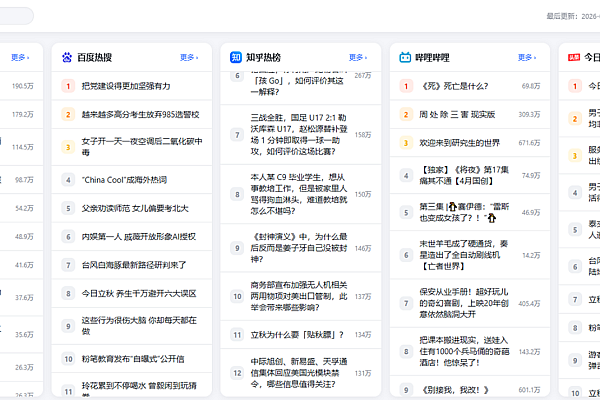This screenshot has width=600, height=400.
Task: Click heat value "405.4万"
Action: coord(530,304)
